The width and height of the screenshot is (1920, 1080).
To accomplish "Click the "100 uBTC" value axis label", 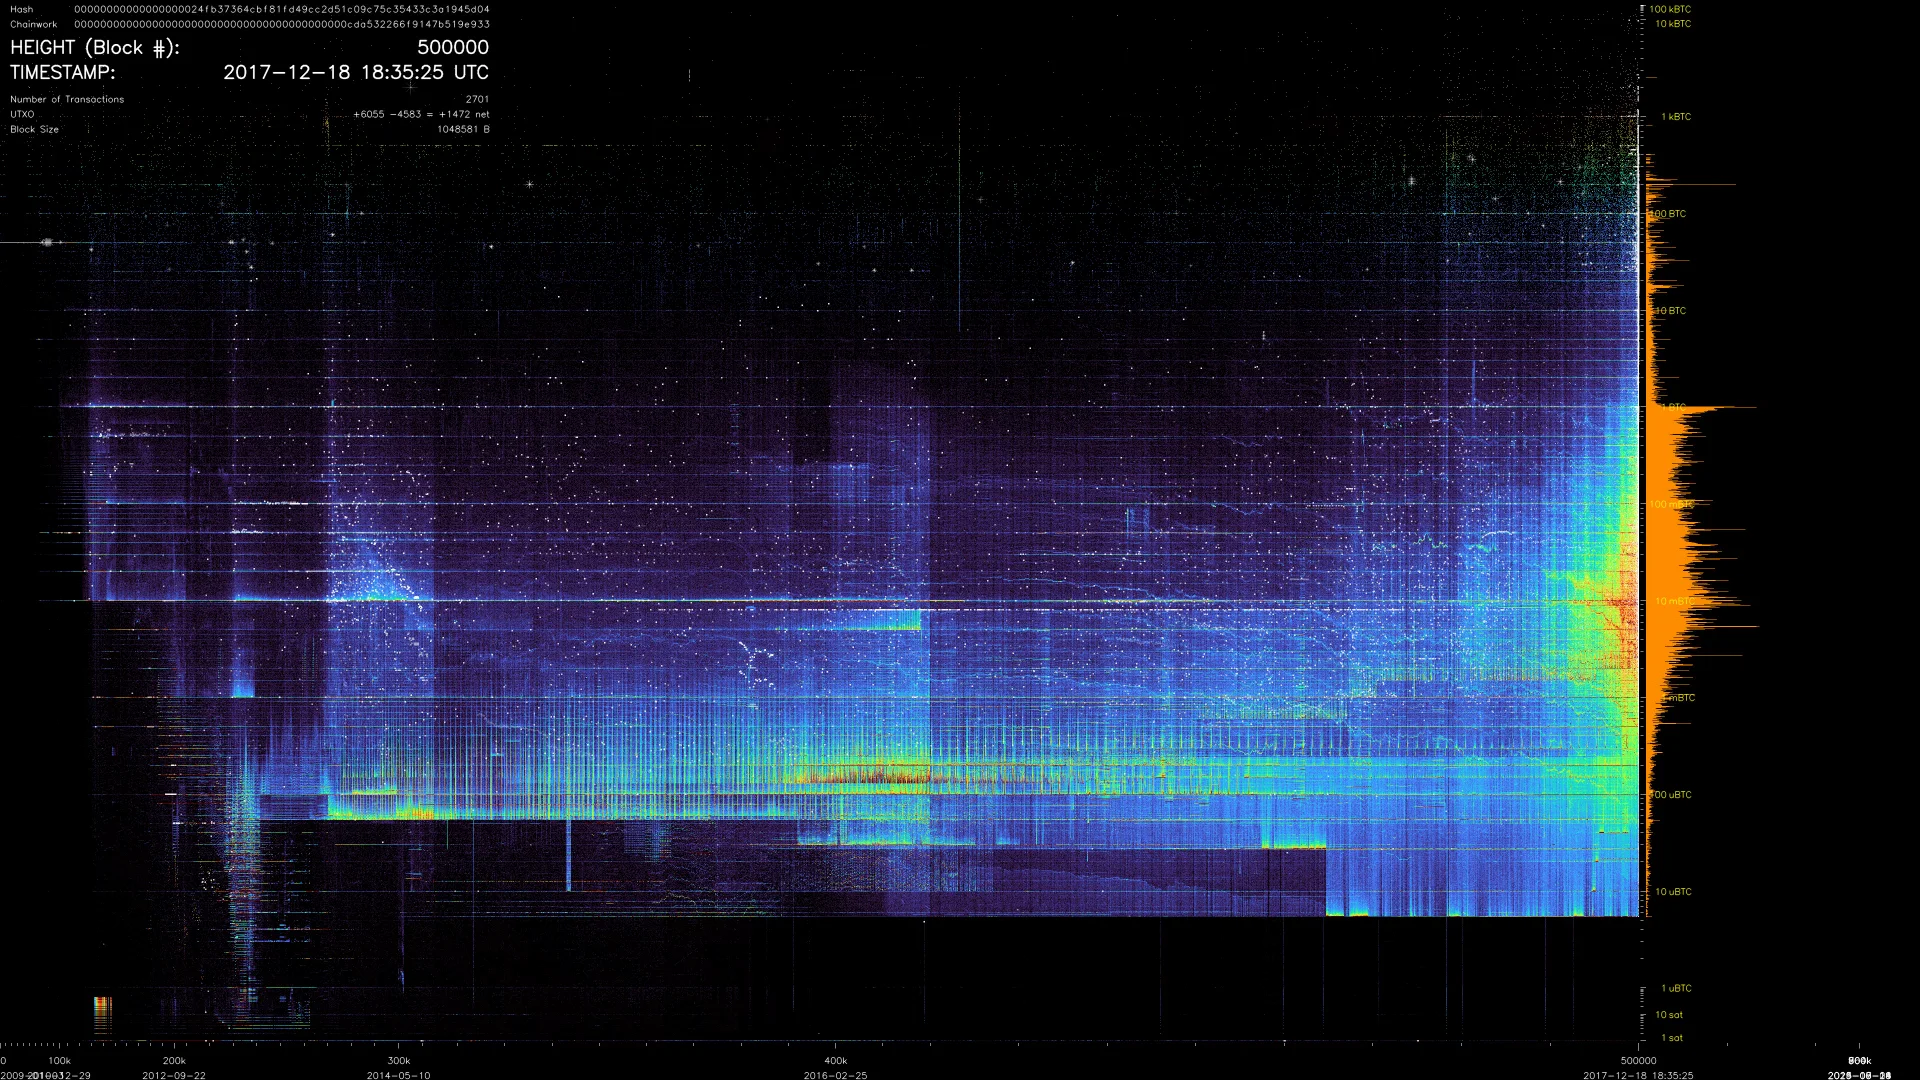I will 1670,795.
